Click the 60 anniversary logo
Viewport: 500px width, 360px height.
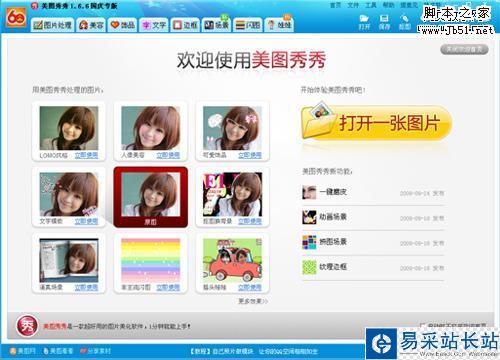click(16, 17)
